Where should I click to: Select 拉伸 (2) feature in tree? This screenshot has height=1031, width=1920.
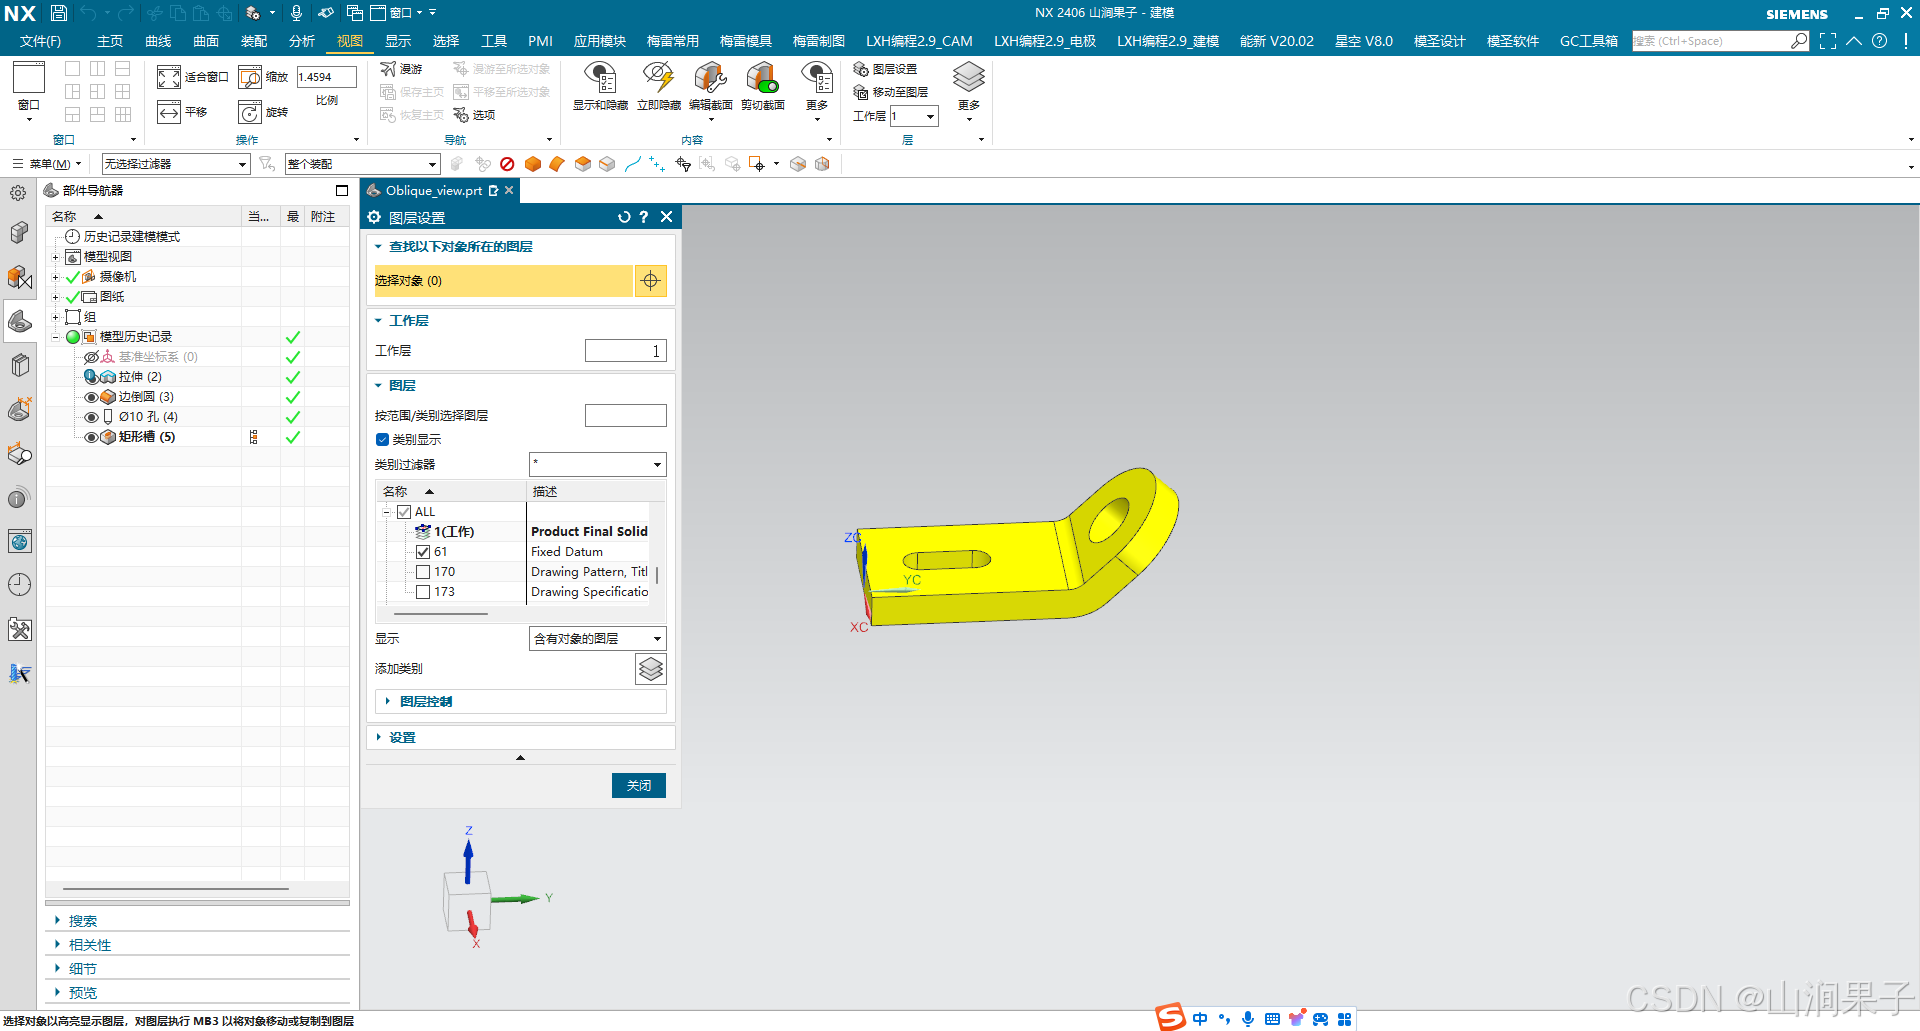[x=139, y=377]
